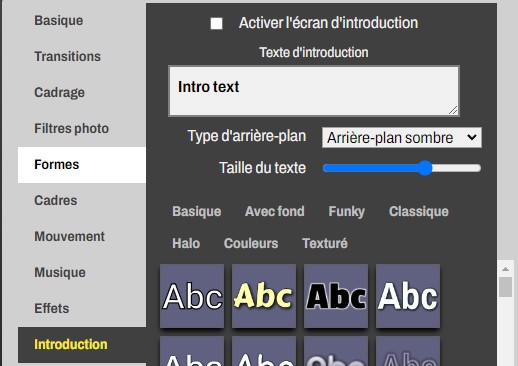Open the Type d'arrière-plan dropdown
This screenshot has height=366, width=518.
click(402, 137)
